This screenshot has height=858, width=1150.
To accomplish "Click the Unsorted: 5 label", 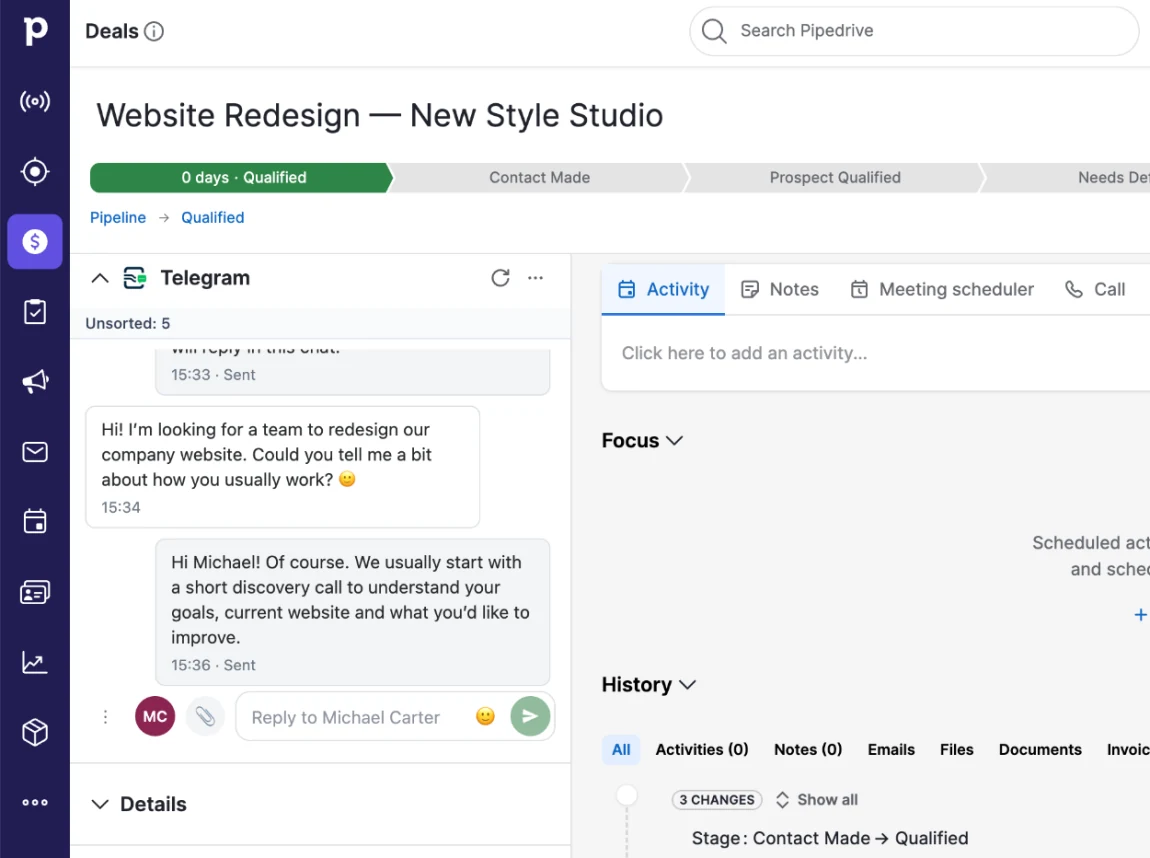I will pyautogui.click(x=128, y=323).
